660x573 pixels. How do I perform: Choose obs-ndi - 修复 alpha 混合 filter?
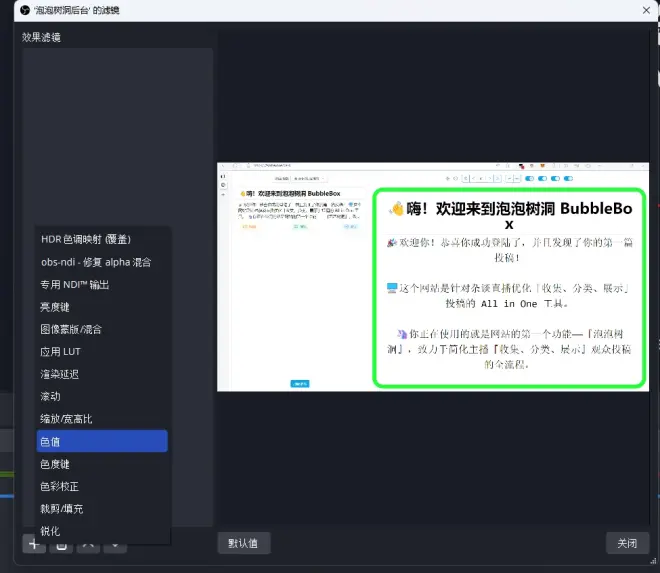pos(102,262)
